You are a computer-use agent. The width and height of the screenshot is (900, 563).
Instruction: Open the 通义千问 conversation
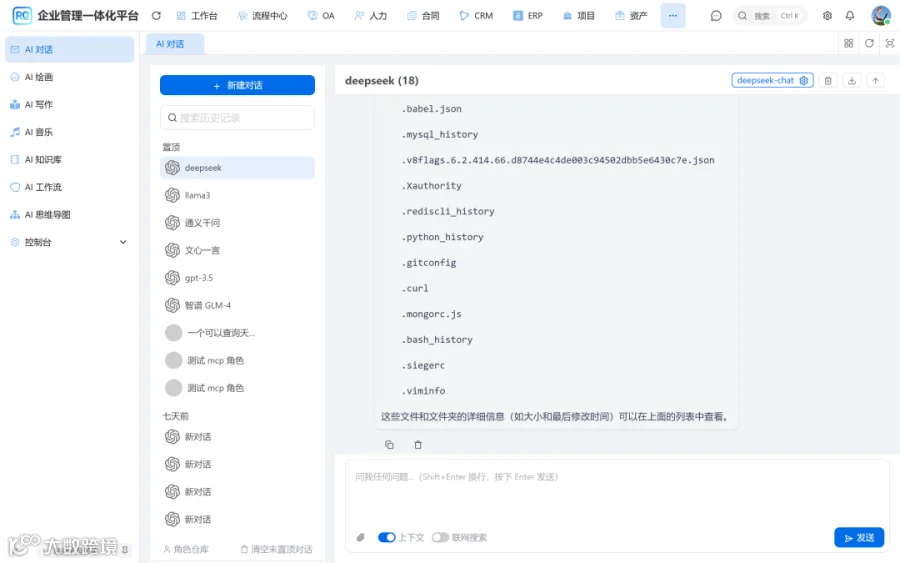[x=237, y=223]
